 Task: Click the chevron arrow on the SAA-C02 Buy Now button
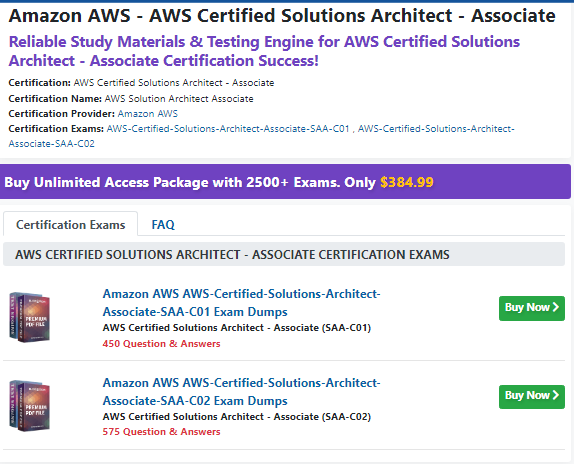[556, 395]
